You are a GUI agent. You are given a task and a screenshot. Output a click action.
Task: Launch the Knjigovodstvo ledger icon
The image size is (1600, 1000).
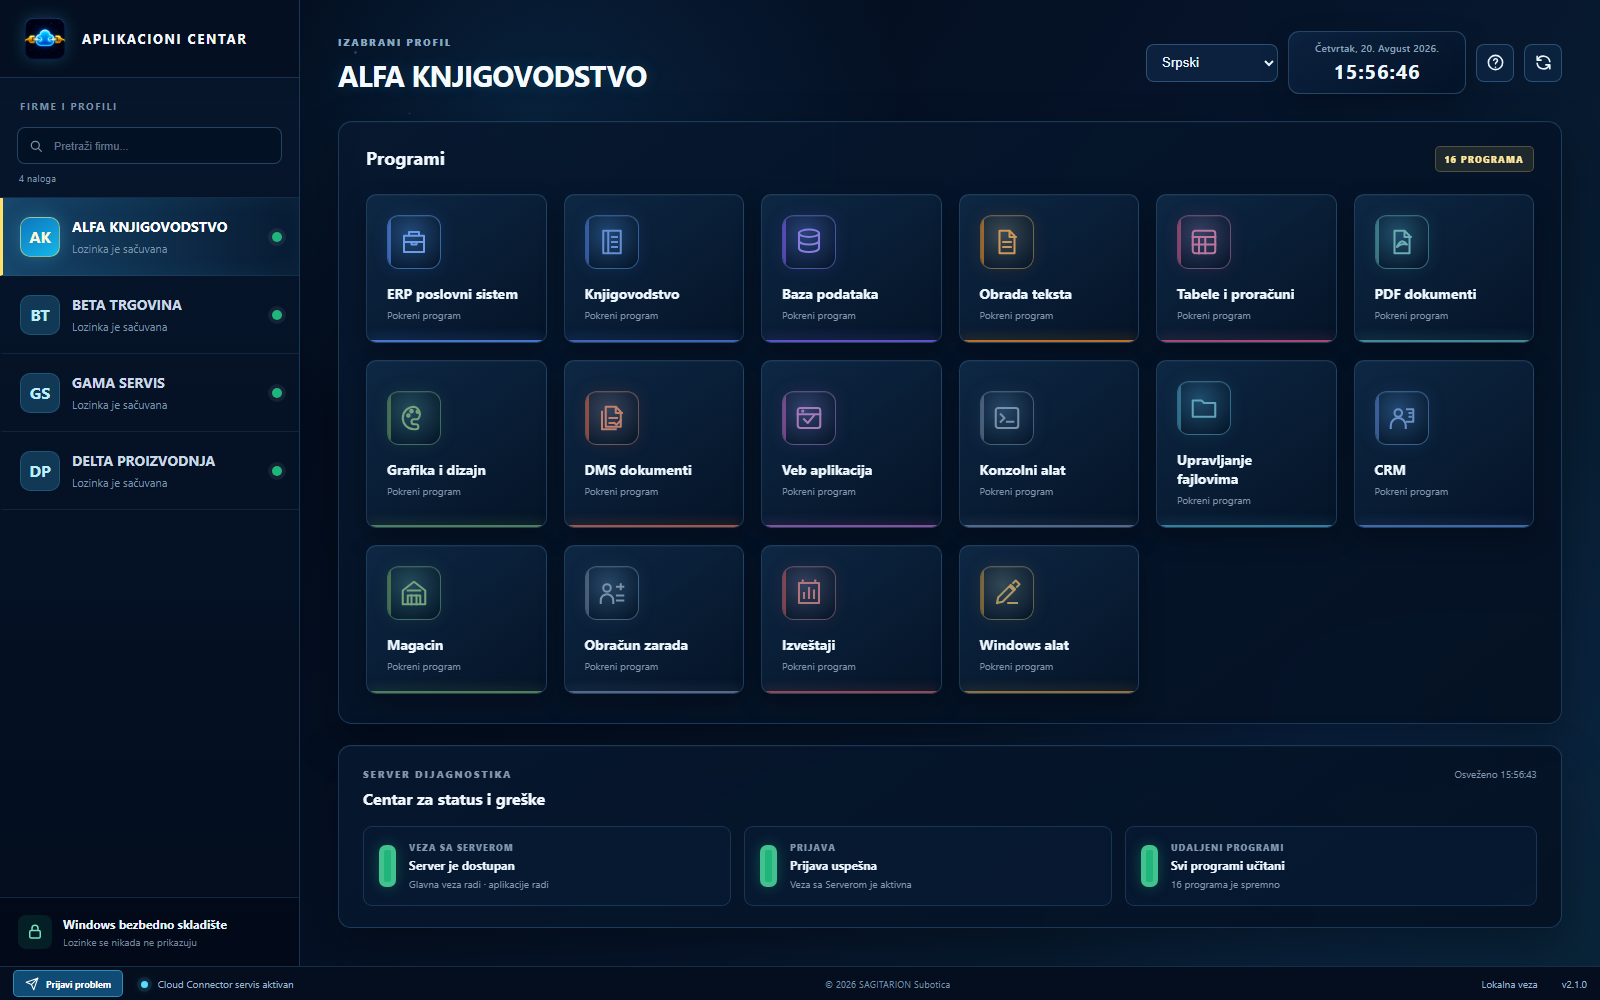pyautogui.click(x=612, y=242)
